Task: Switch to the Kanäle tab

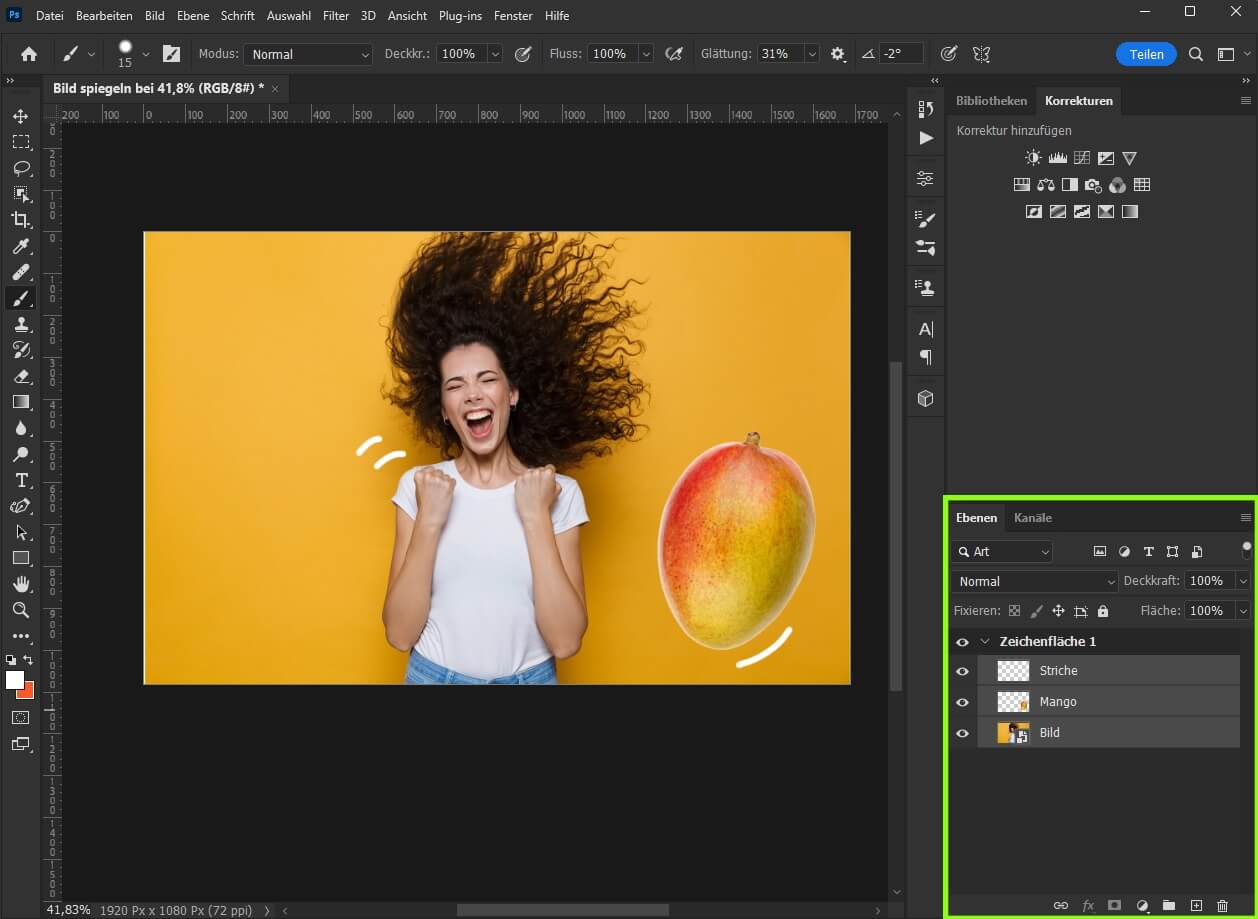Action: coord(1032,517)
